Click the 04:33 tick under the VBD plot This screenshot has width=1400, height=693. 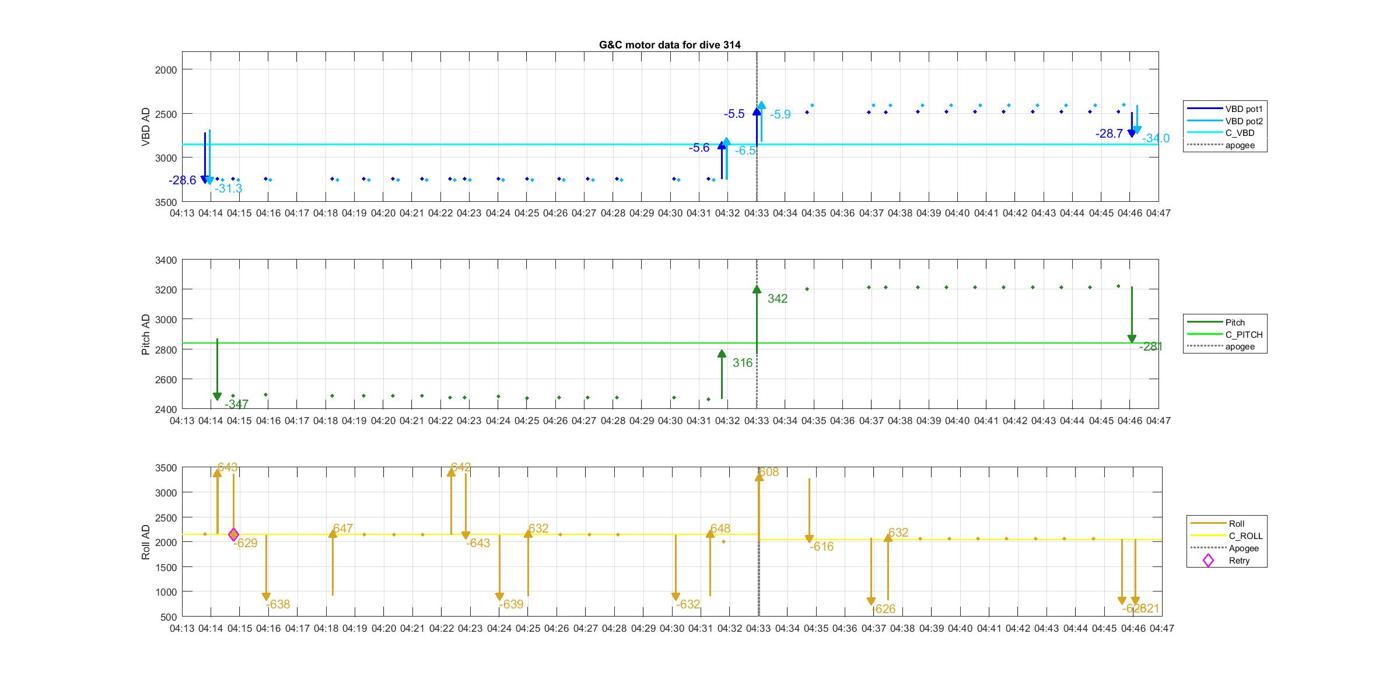pyautogui.click(x=757, y=213)
